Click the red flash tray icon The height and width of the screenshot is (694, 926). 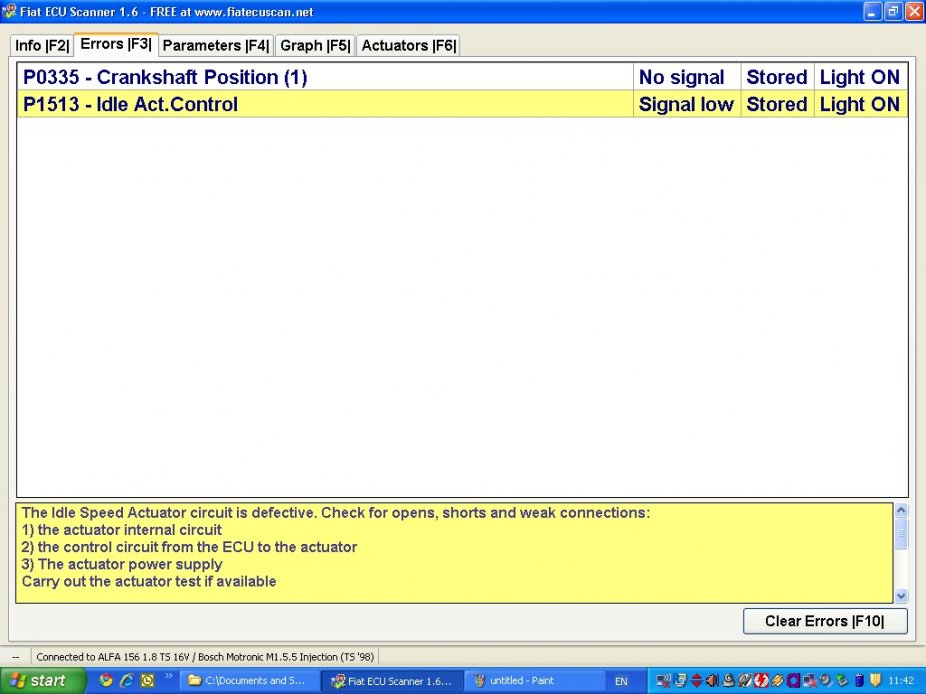pyautogui.click(x=762, y=681)
